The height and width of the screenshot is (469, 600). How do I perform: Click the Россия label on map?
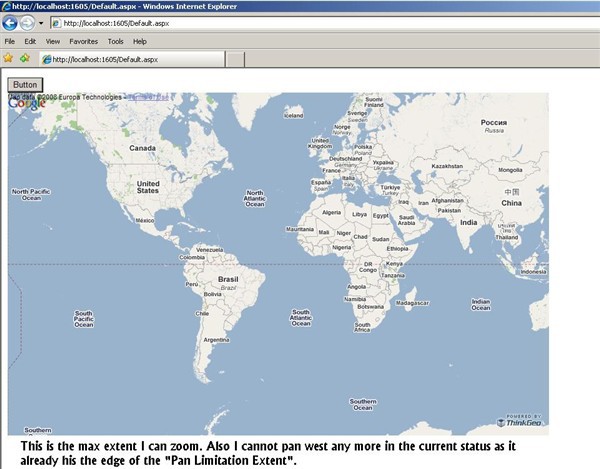tap(494, 122)
